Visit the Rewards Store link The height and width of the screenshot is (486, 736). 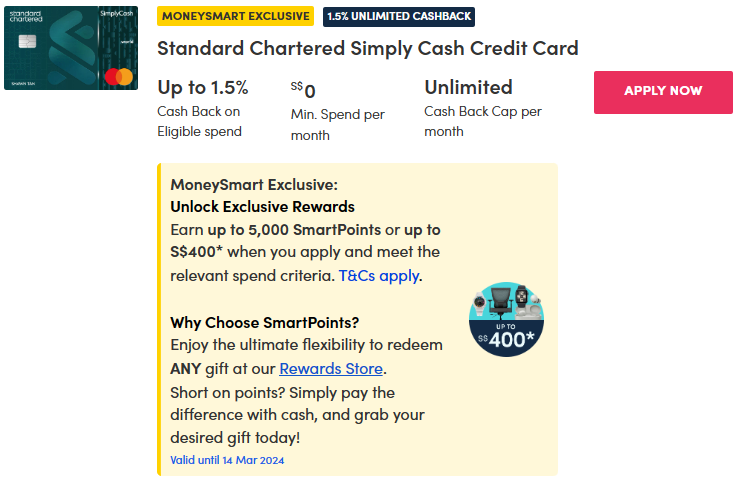point(330,369)
